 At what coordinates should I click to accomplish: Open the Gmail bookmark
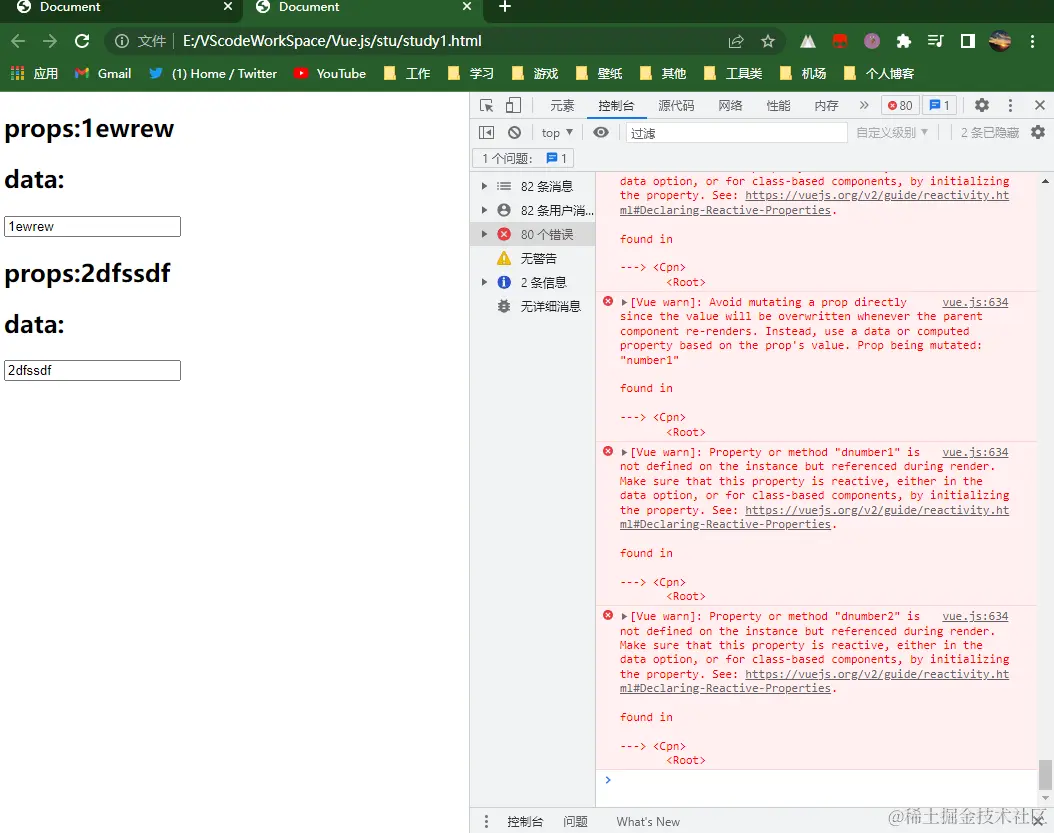pos(103,73)
